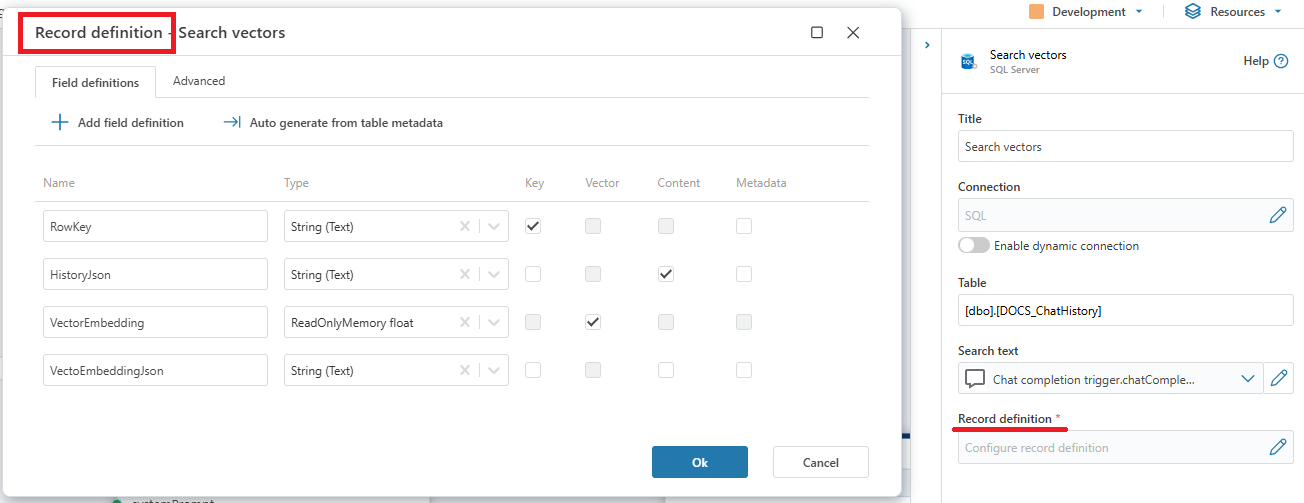Turn on Enable dynamic connection switch
This screenshot has width=1304, height=503.
pos(974,246)
